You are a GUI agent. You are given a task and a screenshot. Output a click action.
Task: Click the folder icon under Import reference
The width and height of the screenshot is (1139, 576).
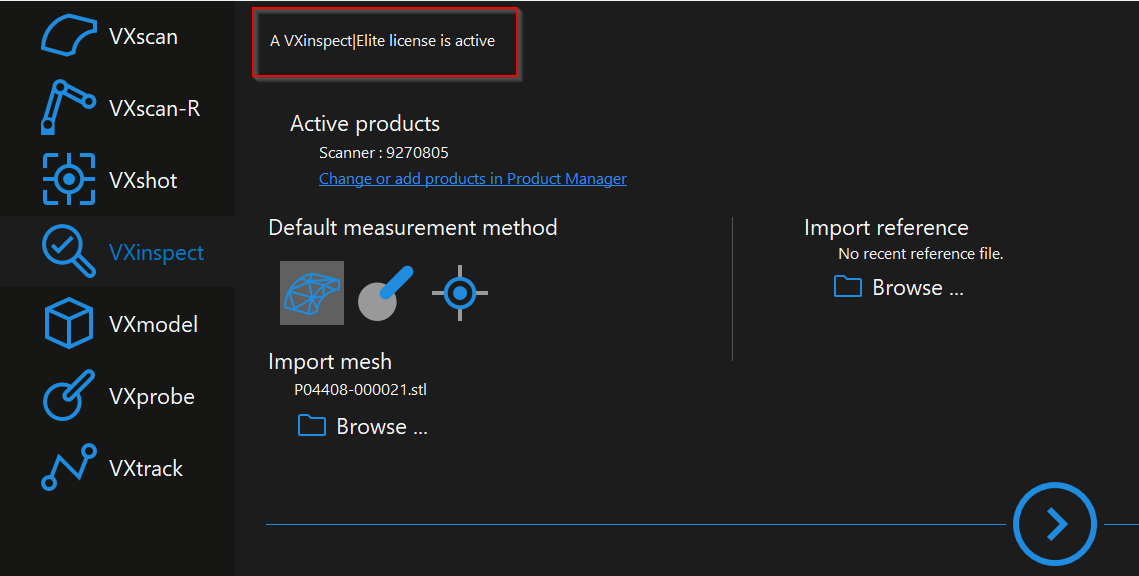click(x=848, y=287)
